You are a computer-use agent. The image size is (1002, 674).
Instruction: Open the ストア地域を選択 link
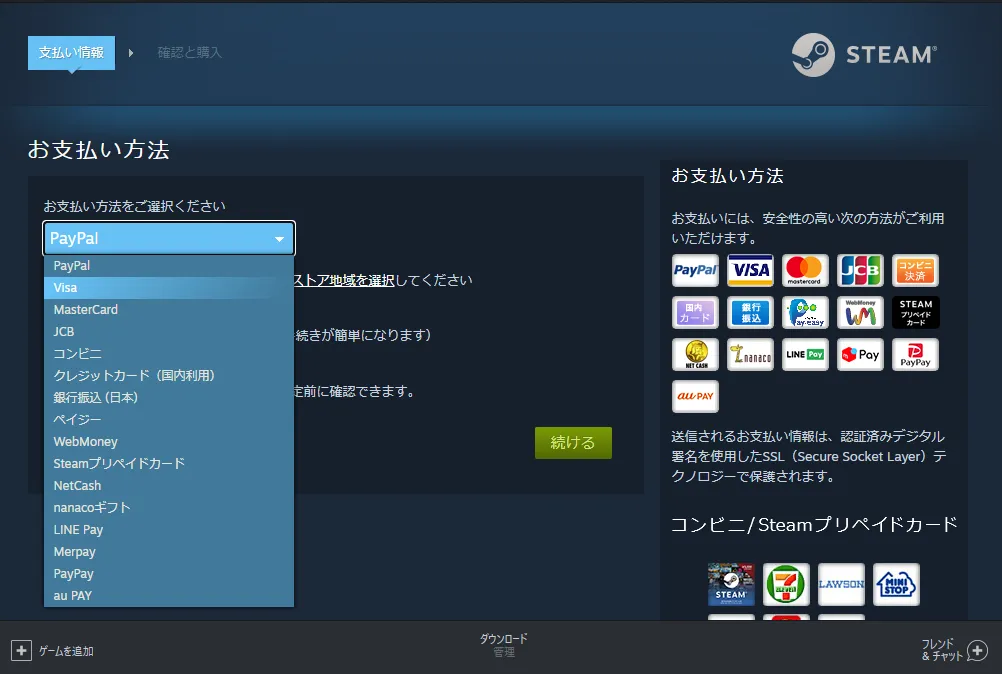pos(344,280)
